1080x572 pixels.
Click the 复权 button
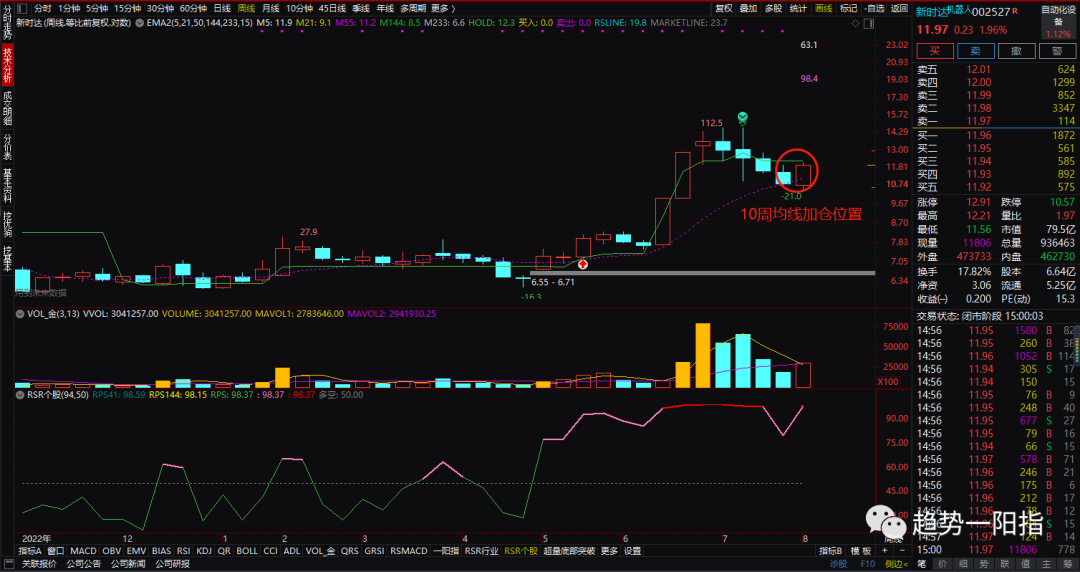pyautogui.click(x=724, y=8)
